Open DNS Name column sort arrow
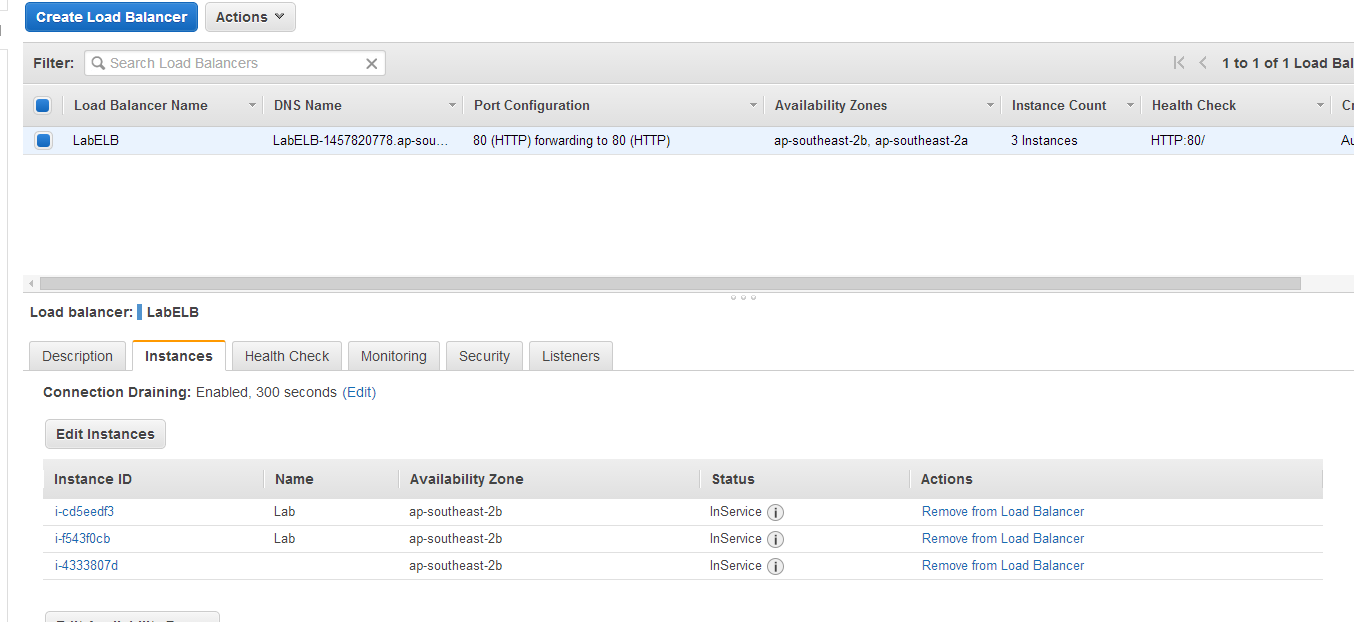 tap(452, 106)
